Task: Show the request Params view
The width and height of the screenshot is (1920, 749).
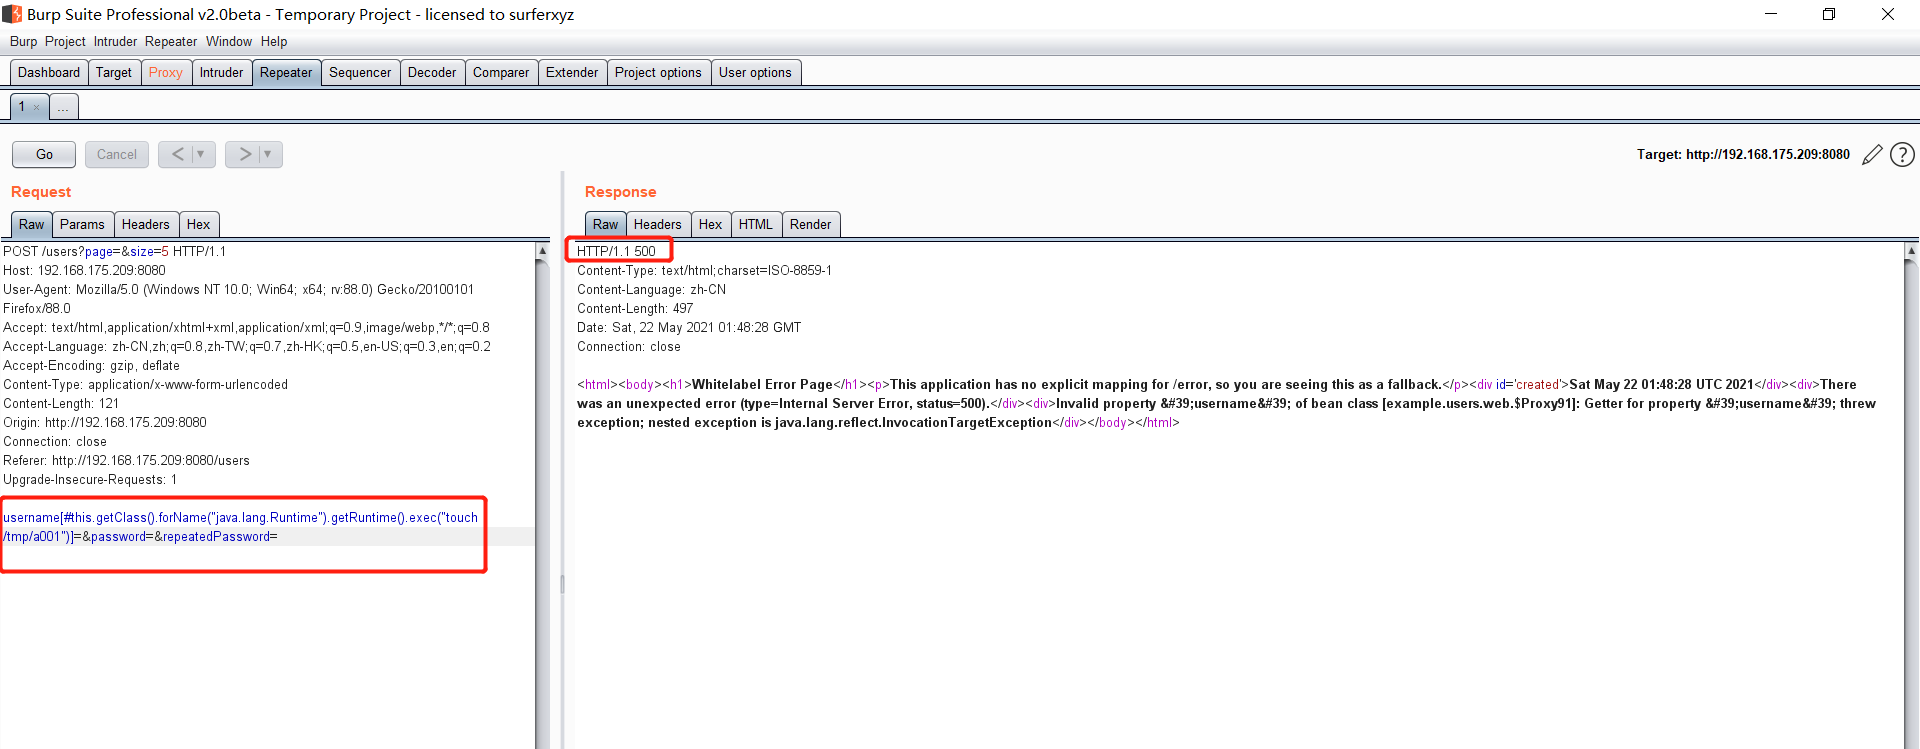Action: tap(82, 224)
